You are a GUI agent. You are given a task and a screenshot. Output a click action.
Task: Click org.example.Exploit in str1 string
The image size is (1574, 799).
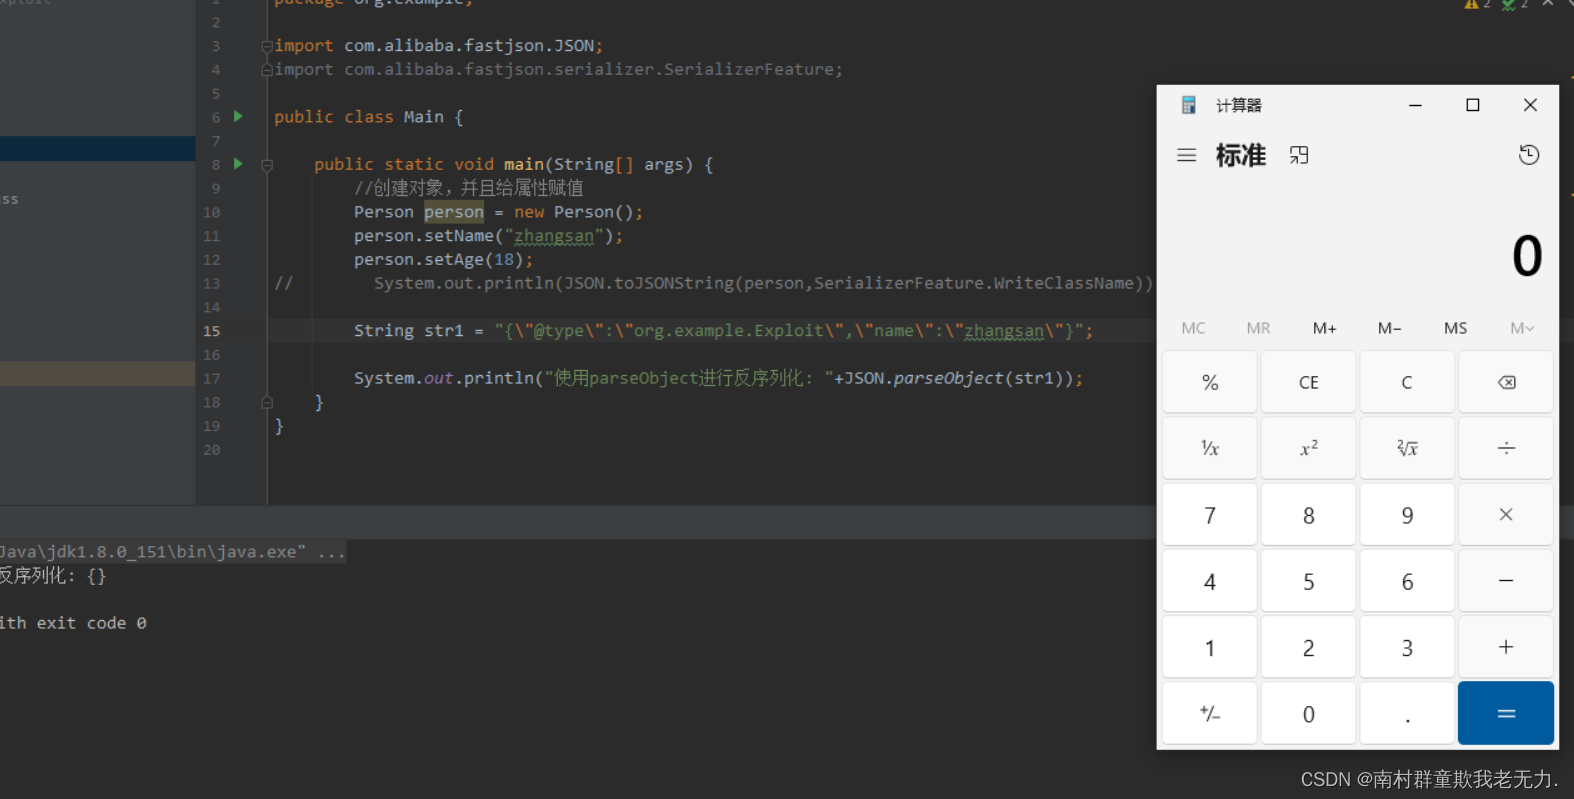click(x=728, y=331)
